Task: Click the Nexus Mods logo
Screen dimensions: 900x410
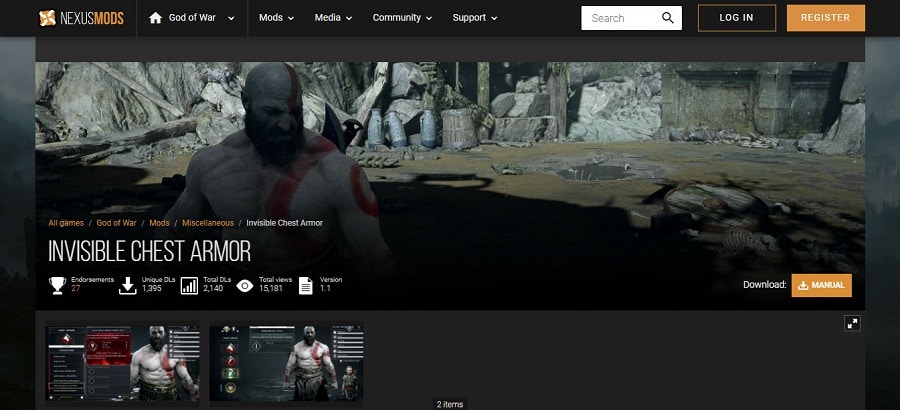Action: [x=82, y=18]
